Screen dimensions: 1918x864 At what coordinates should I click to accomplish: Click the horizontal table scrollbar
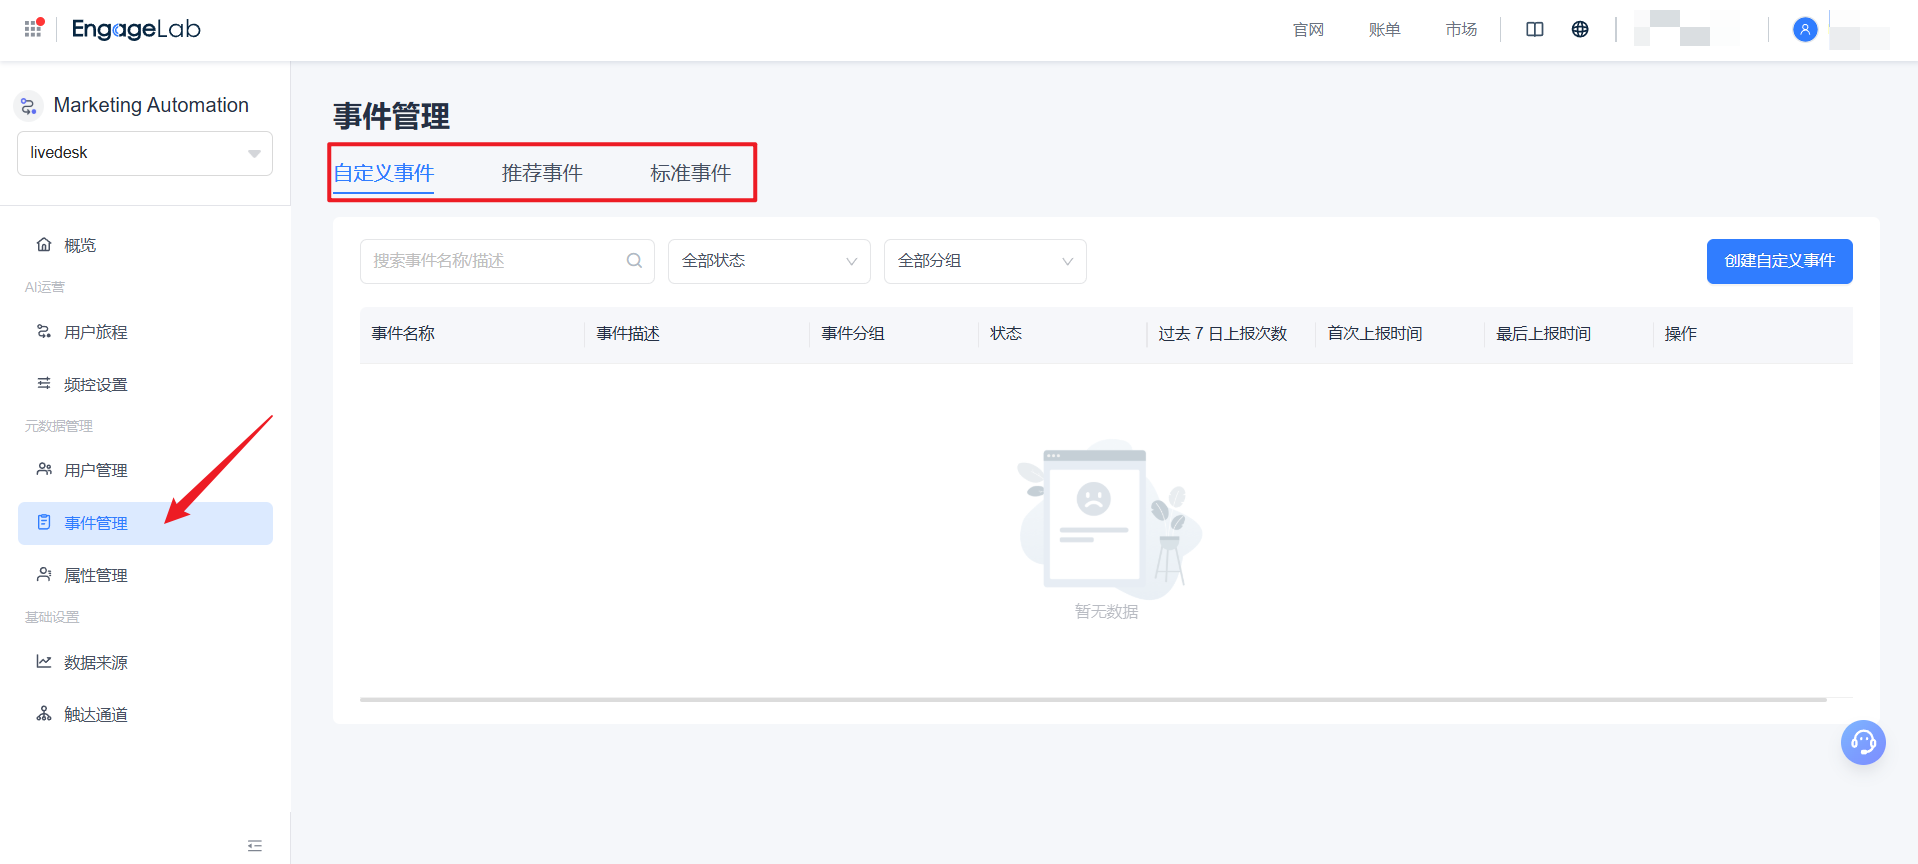1092,699
